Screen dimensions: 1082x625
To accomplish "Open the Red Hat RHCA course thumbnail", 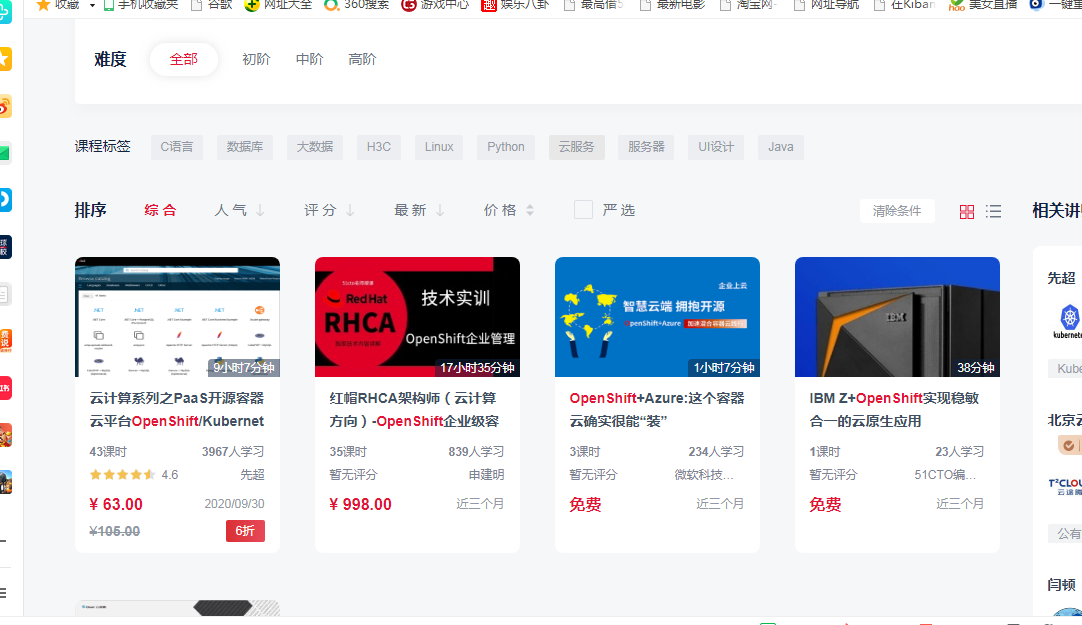I will [417, 317].
